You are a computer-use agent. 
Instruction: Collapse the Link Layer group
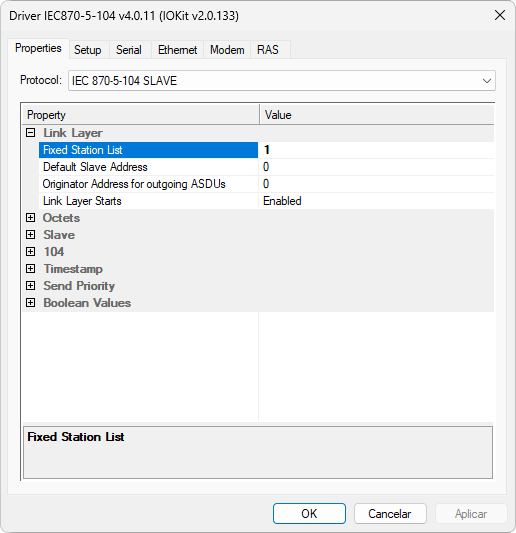pyautogui.click(x=31, y=133)
